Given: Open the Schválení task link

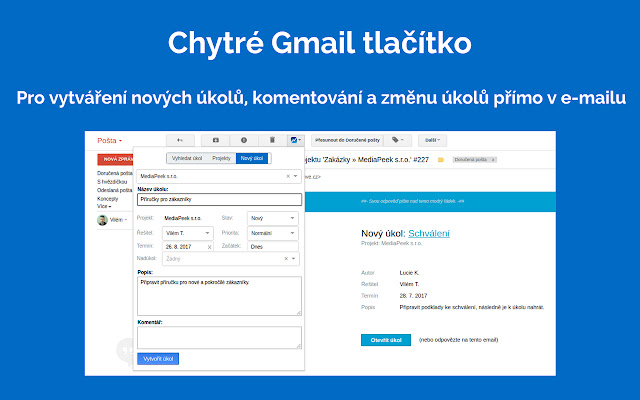Looking at the screenshot, I should point(429,233).
